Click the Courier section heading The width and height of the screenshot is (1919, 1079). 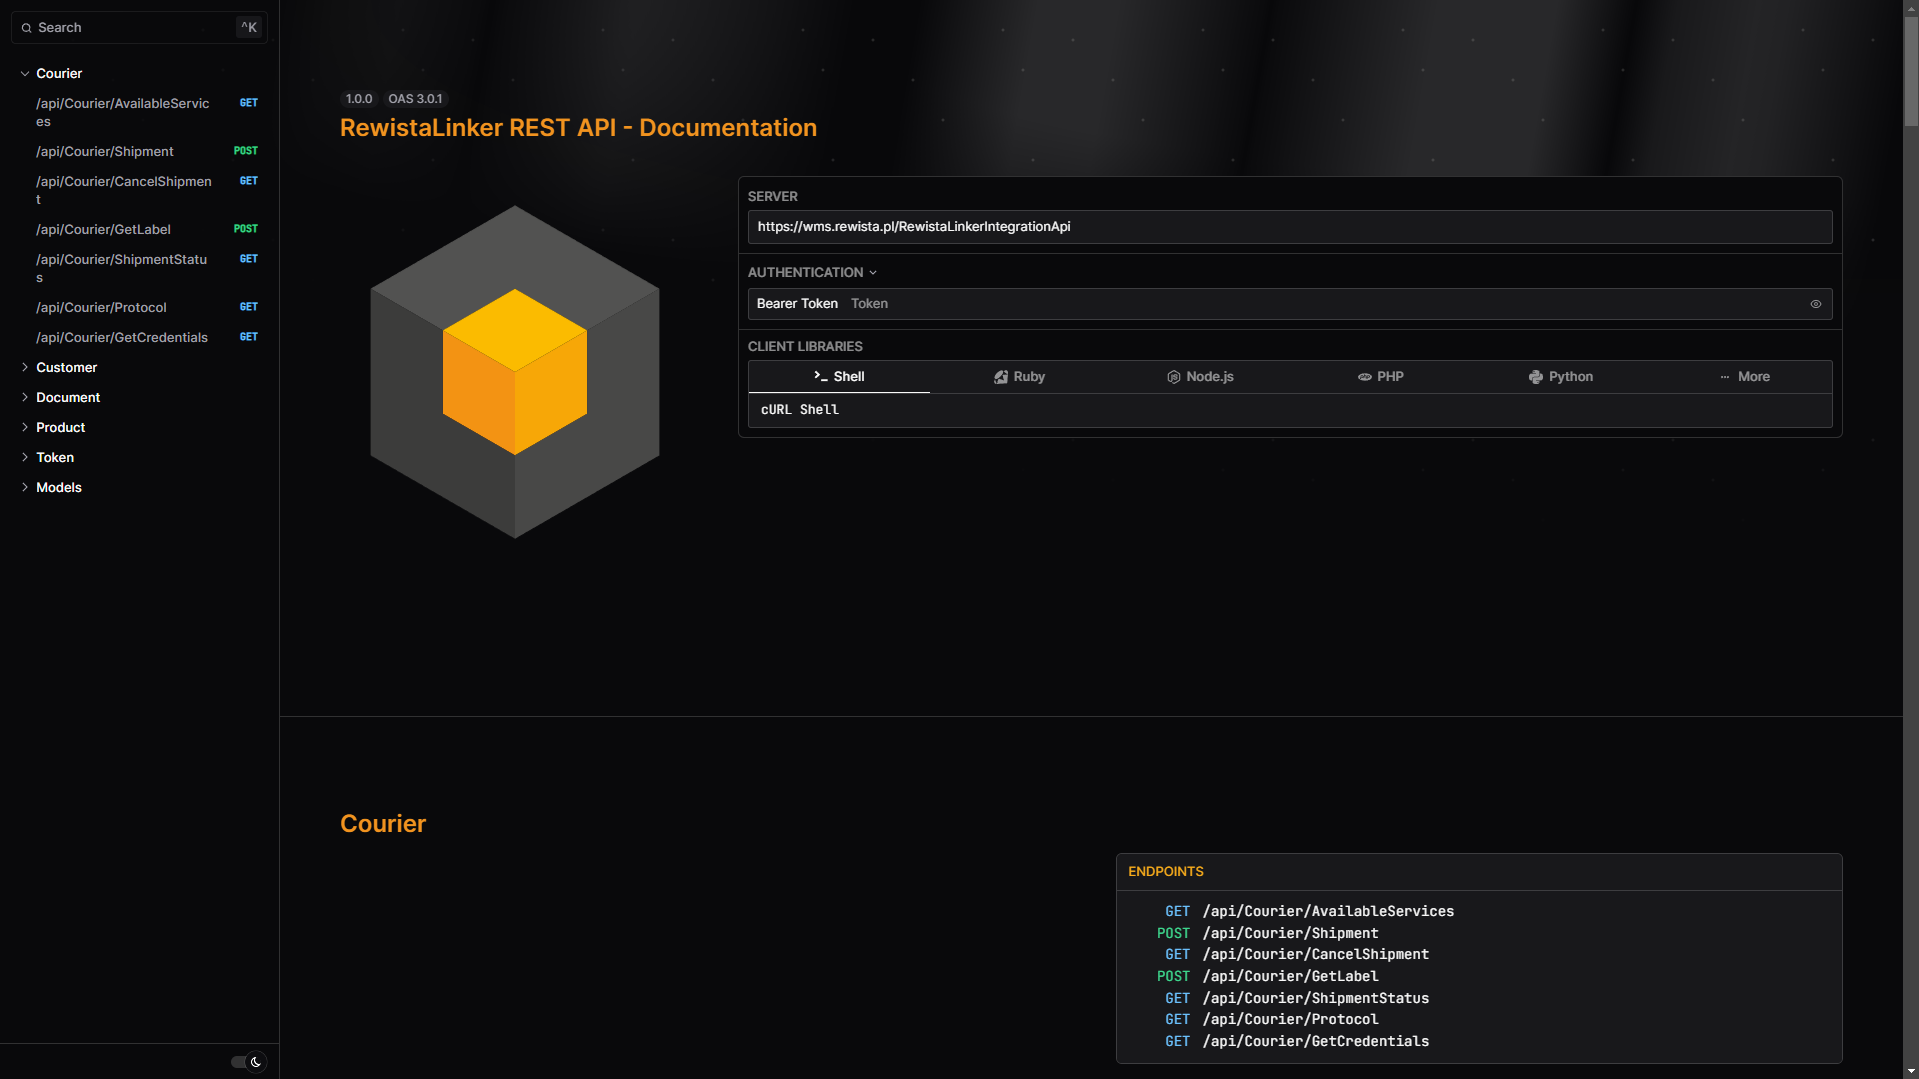[383, 824]
